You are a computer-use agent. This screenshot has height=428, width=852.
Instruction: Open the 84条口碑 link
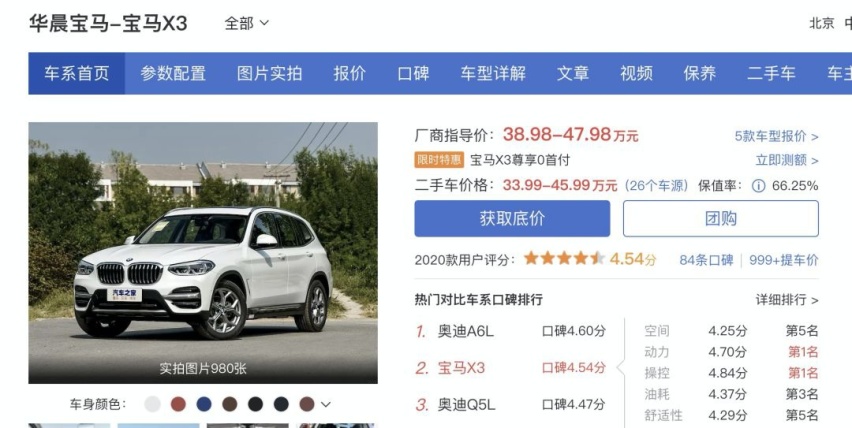coord(706,260)
